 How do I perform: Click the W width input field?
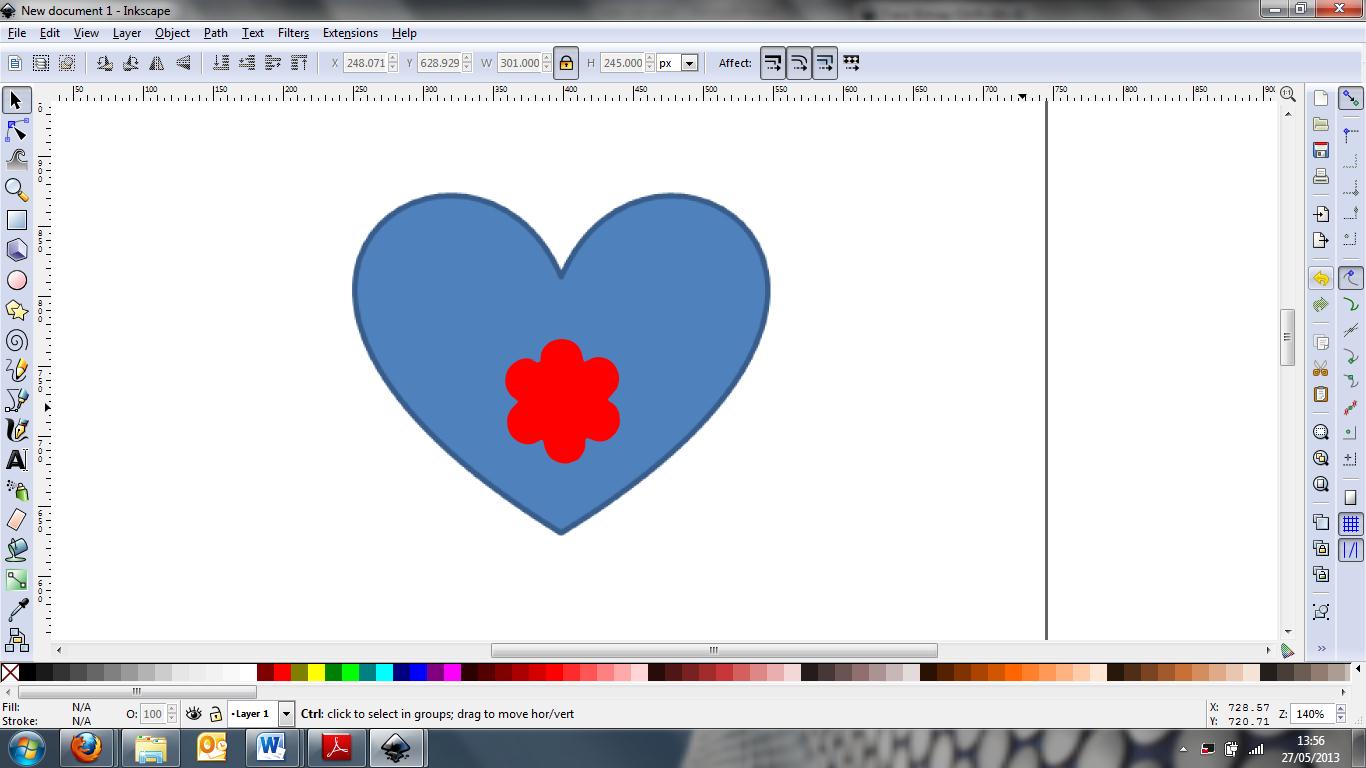[x=519, y=63]
